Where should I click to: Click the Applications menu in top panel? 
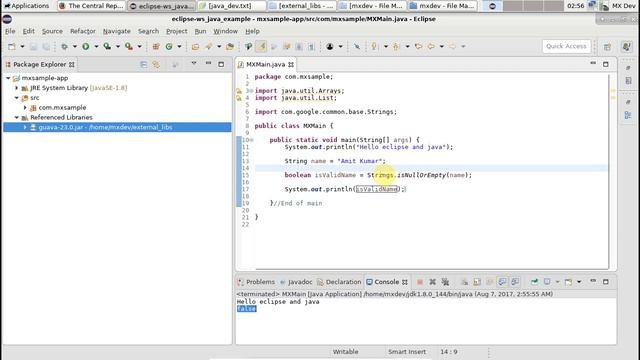(x=27, y=6)
